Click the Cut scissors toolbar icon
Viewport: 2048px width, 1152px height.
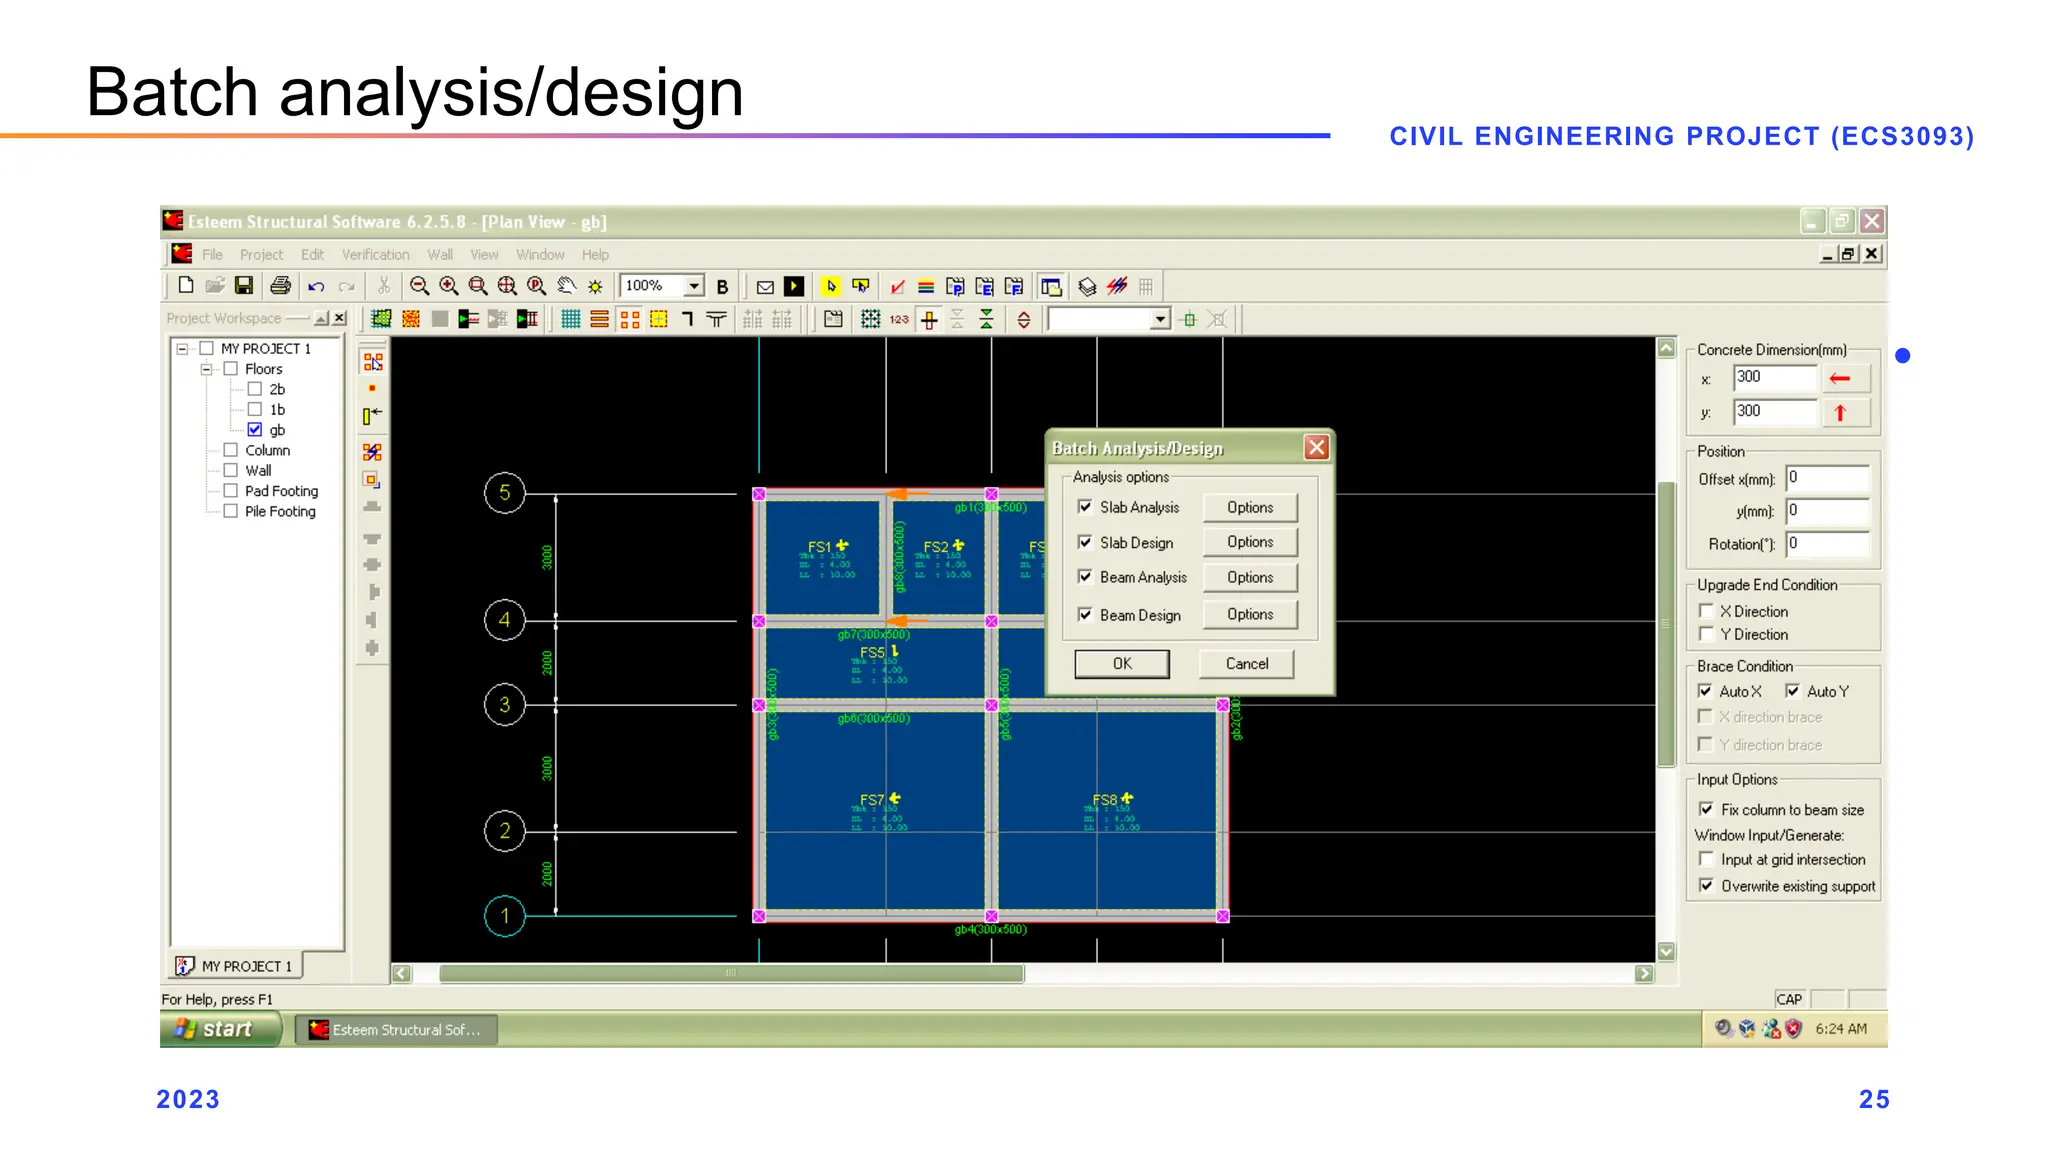[x=384, y=286]
